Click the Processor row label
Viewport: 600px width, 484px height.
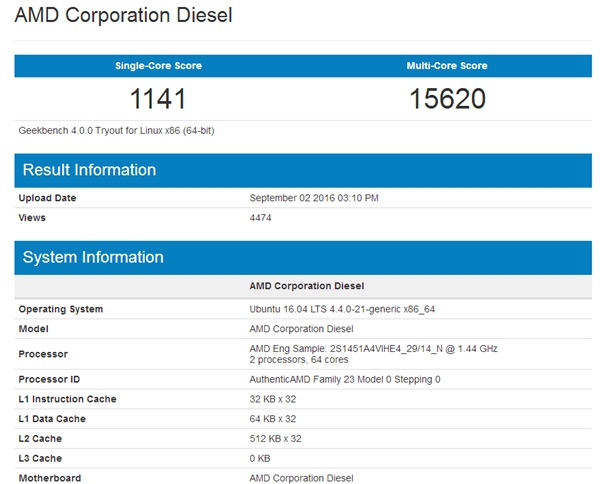click(x=43, y=354)
